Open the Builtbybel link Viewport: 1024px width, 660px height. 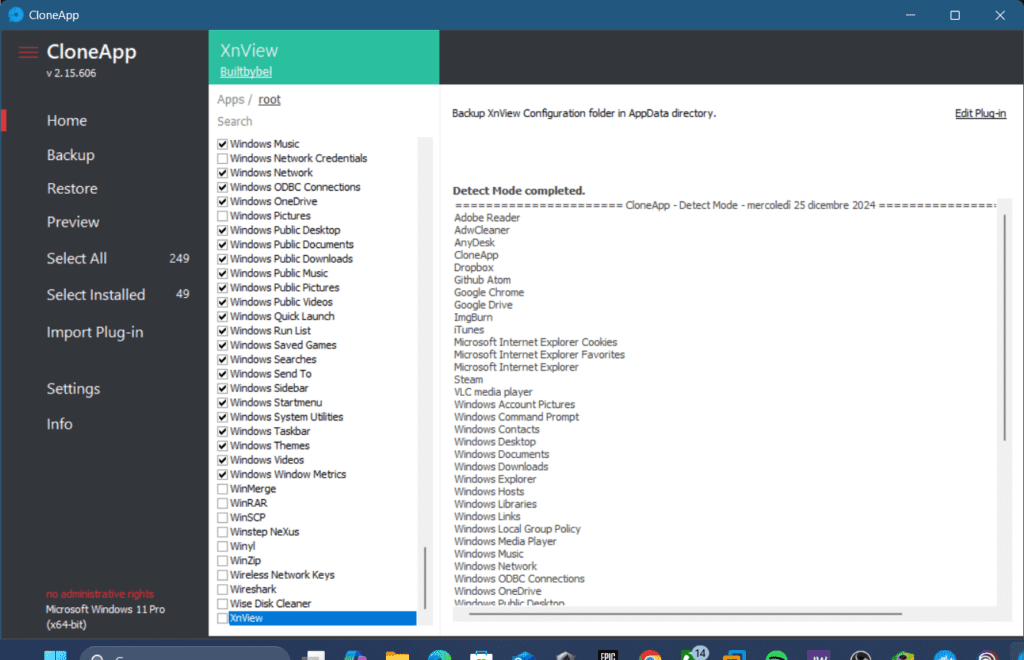[x=245, y=72]
